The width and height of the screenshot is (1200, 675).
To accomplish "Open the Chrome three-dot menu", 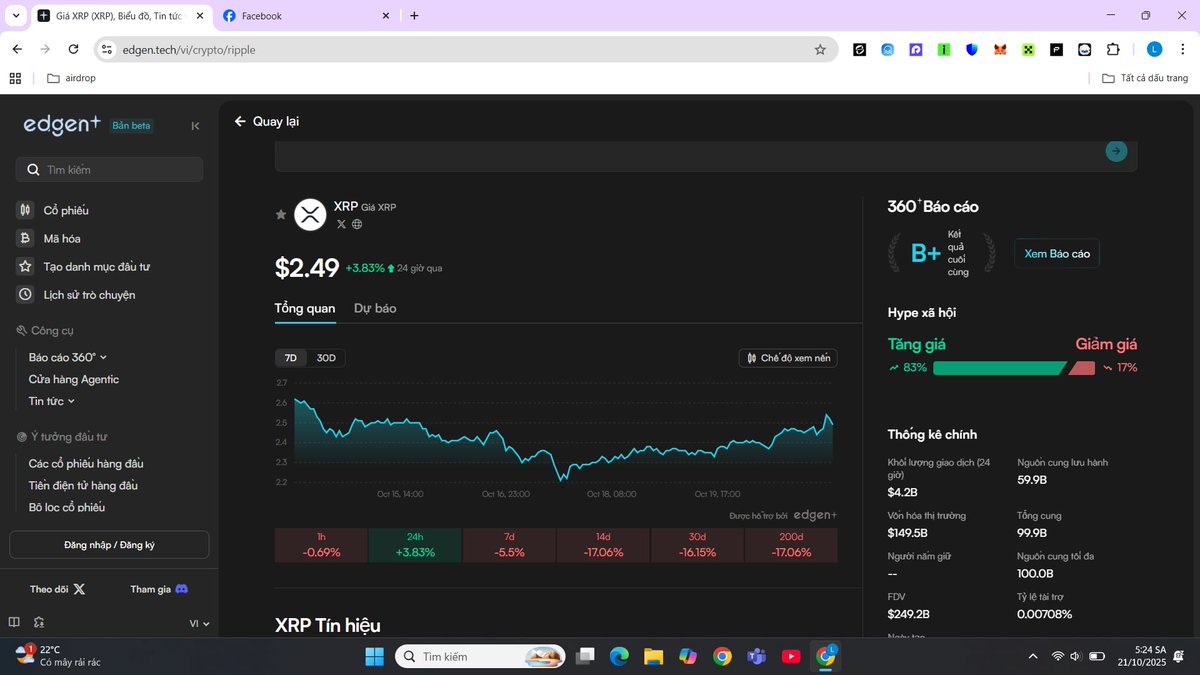I will [1182, 49].
